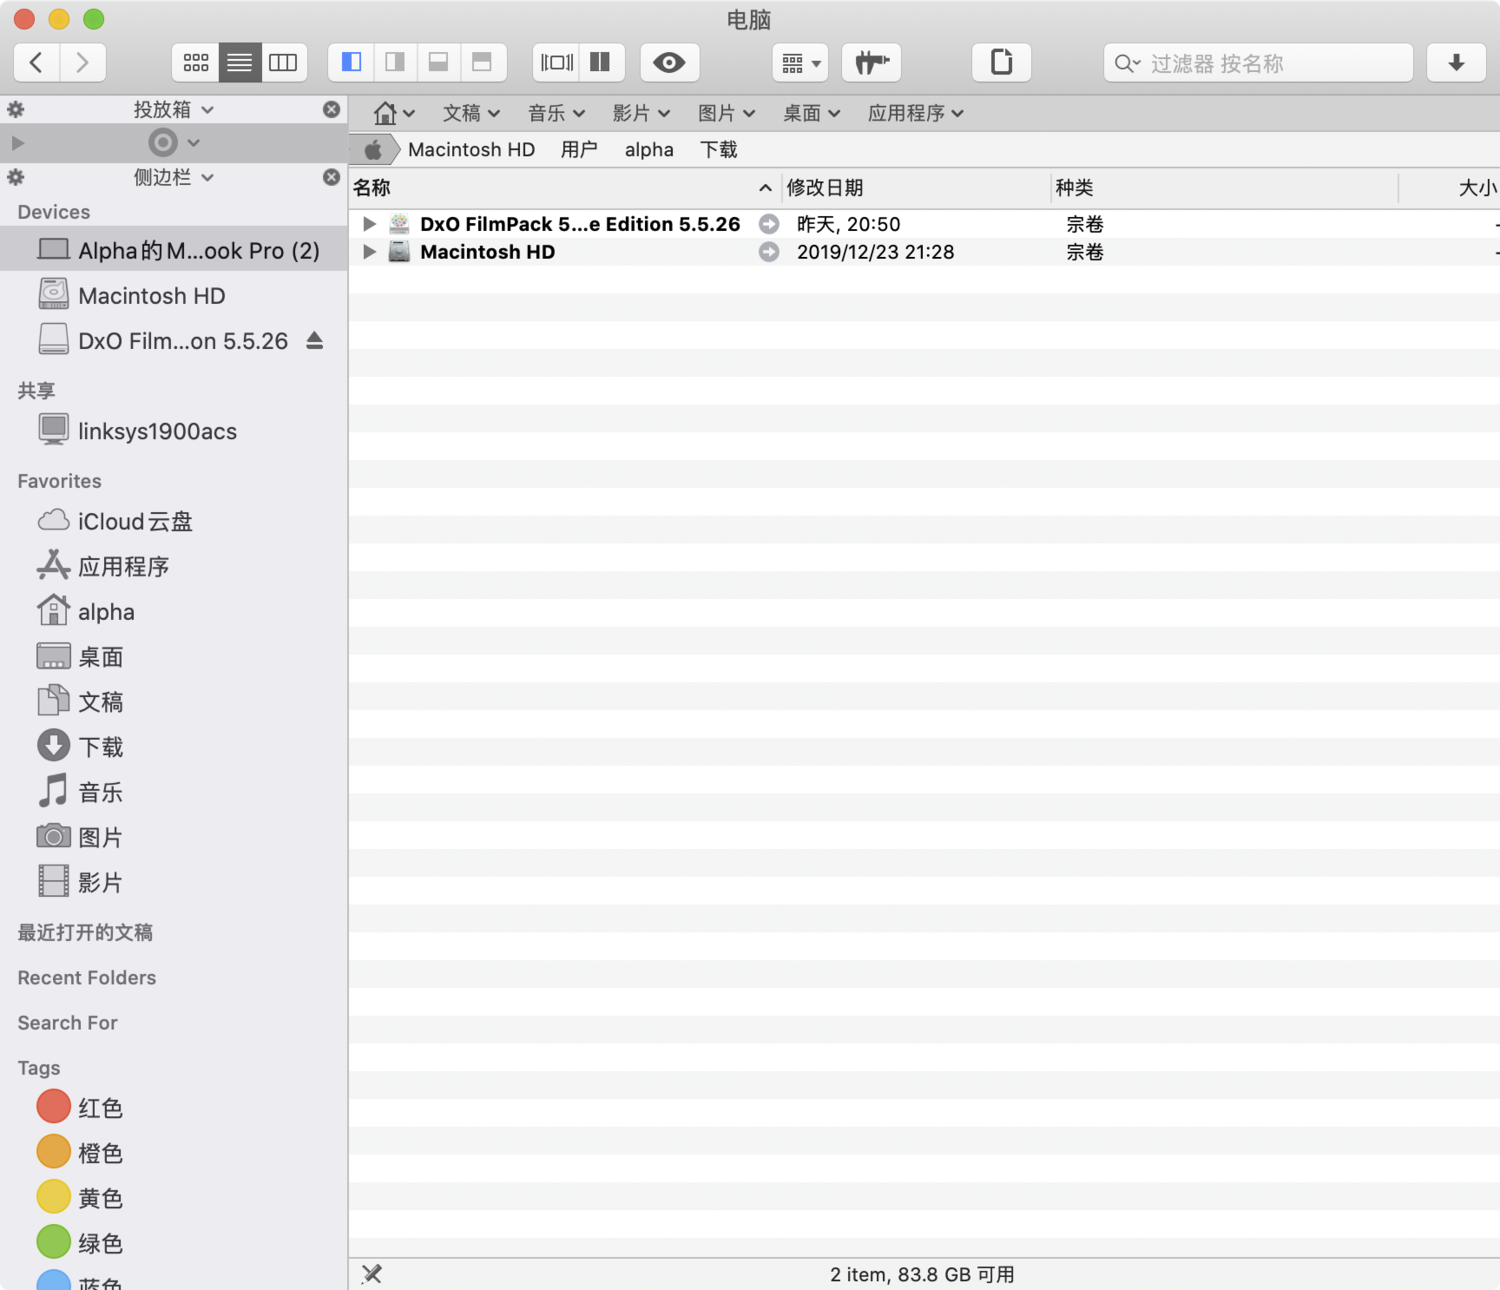Select Macintosh HD in sidebar Devices
Viewport: 1500px width, 1290px height.
click(x=174, y=296)
